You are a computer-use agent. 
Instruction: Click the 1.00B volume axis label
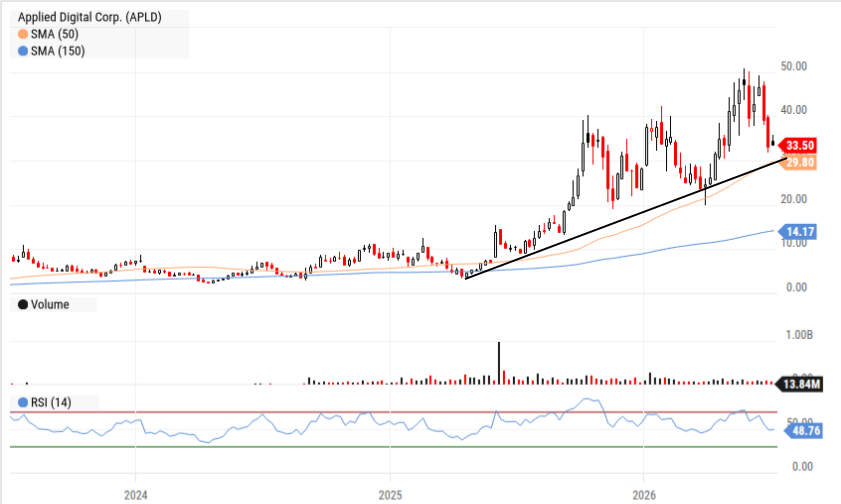[x=799, y=335]
